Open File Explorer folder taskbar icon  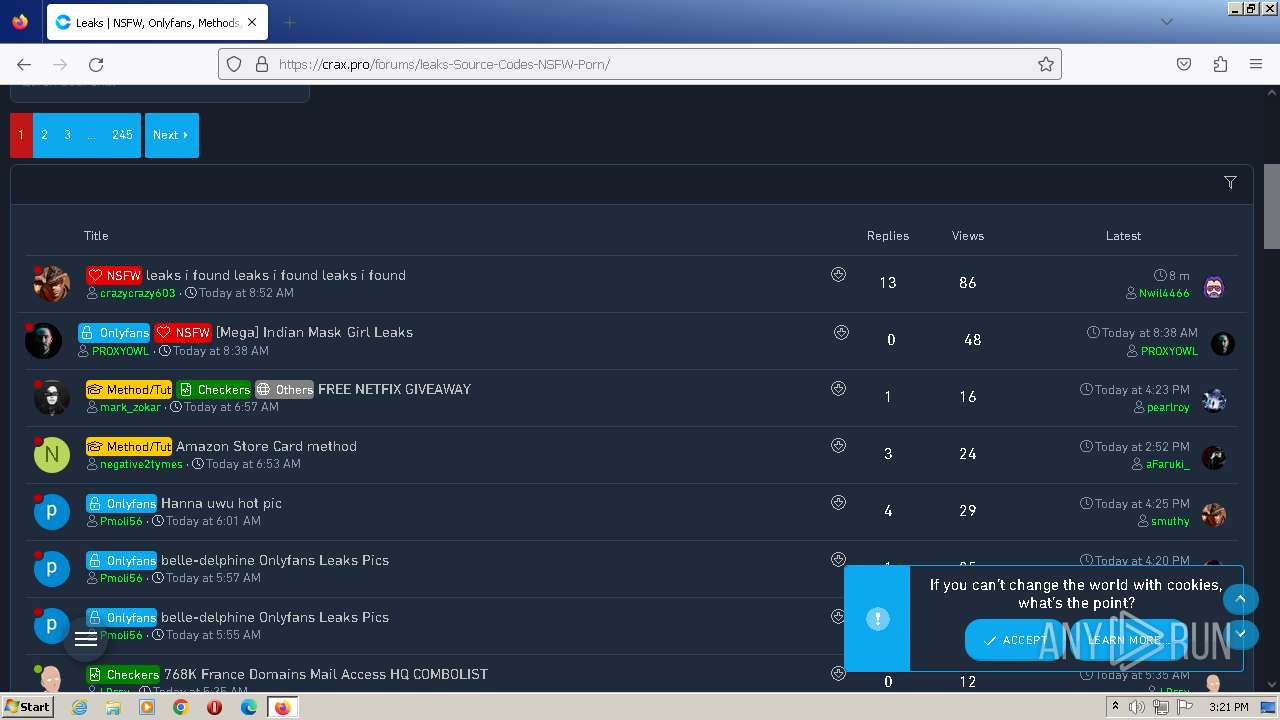(x=113, y=707)
